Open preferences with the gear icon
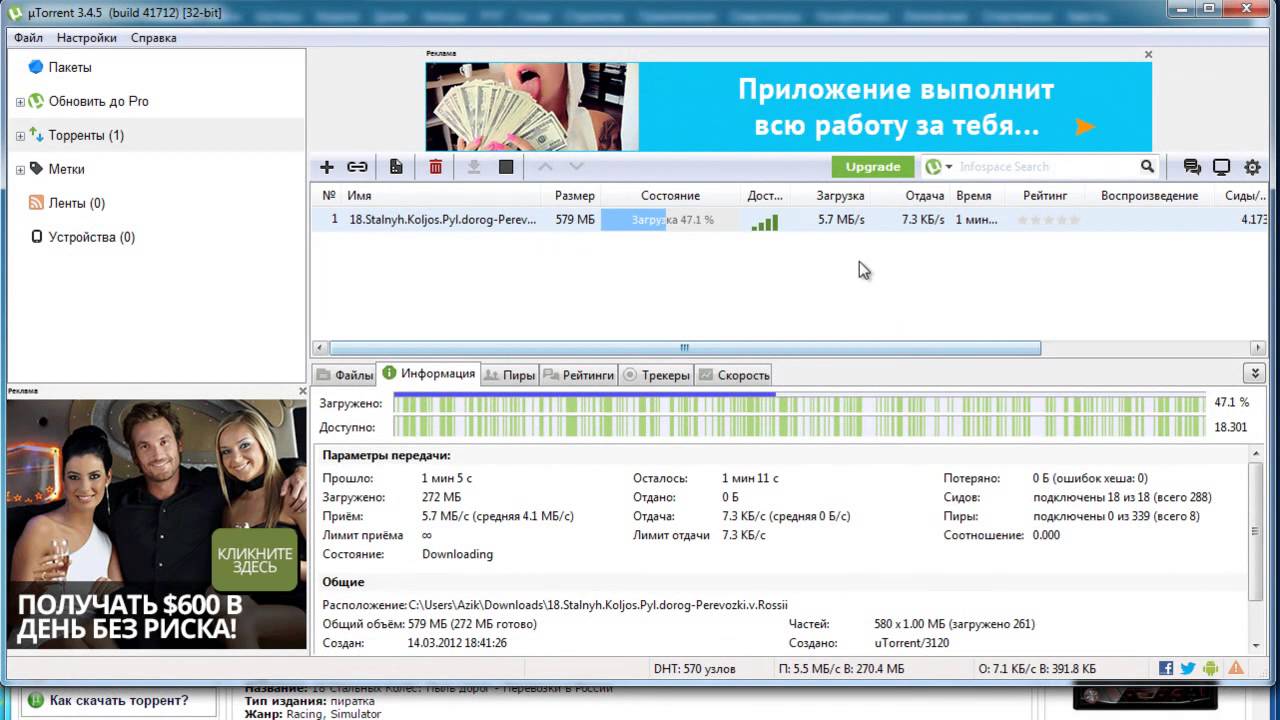Image resolution: width=1280 pixels, height=720 pixels. point(1252,167)
